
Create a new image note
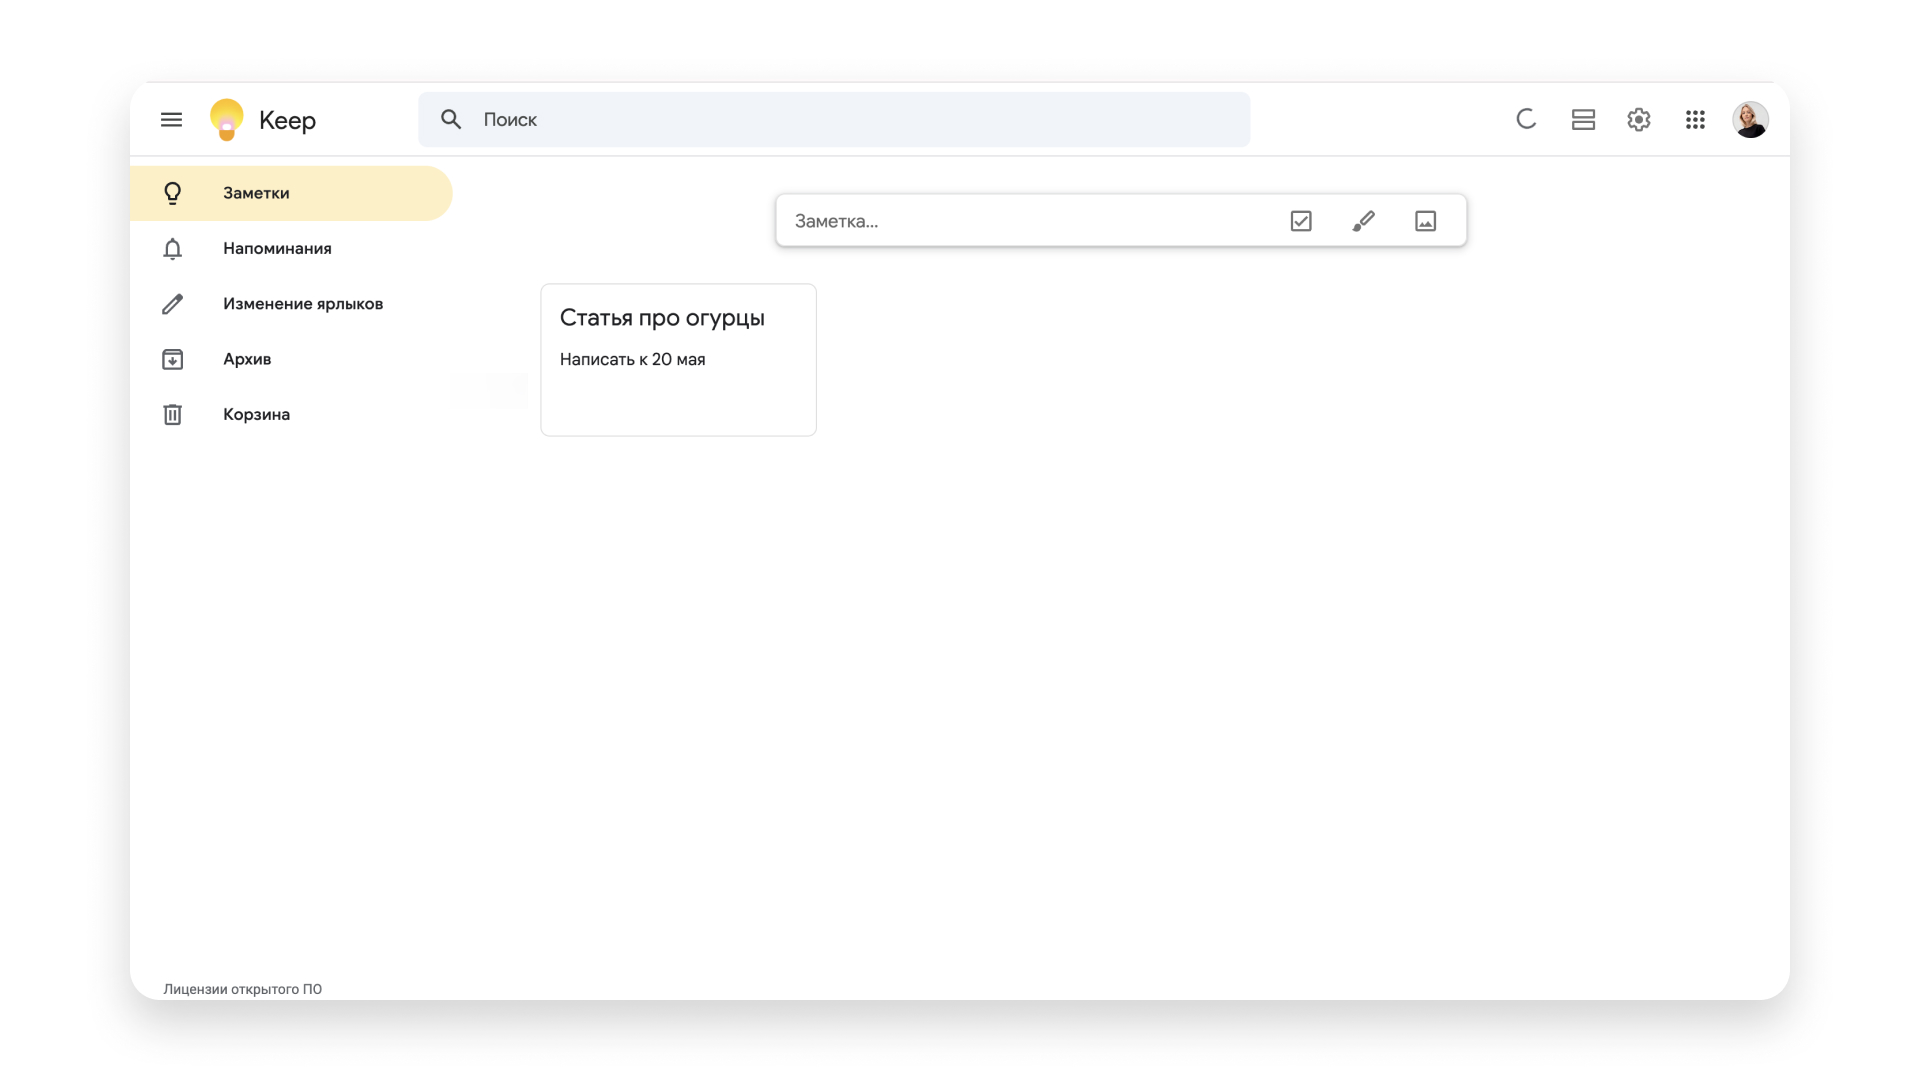(x=1426, y=221)
